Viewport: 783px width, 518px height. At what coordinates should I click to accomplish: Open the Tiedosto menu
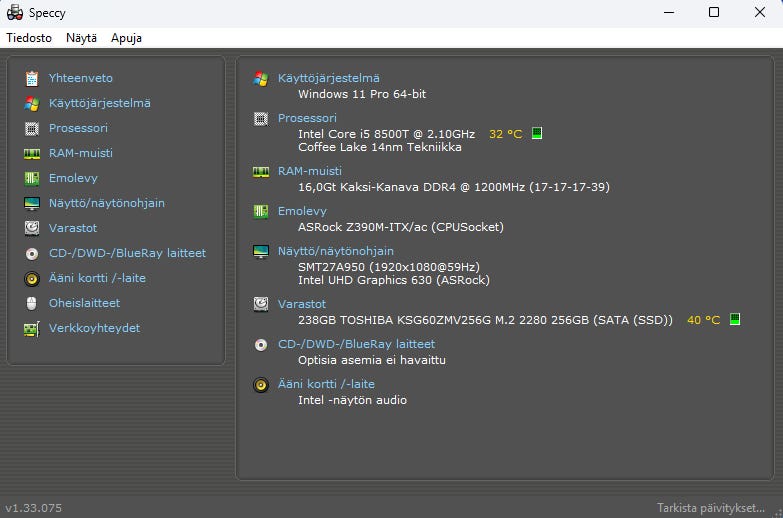29,38
